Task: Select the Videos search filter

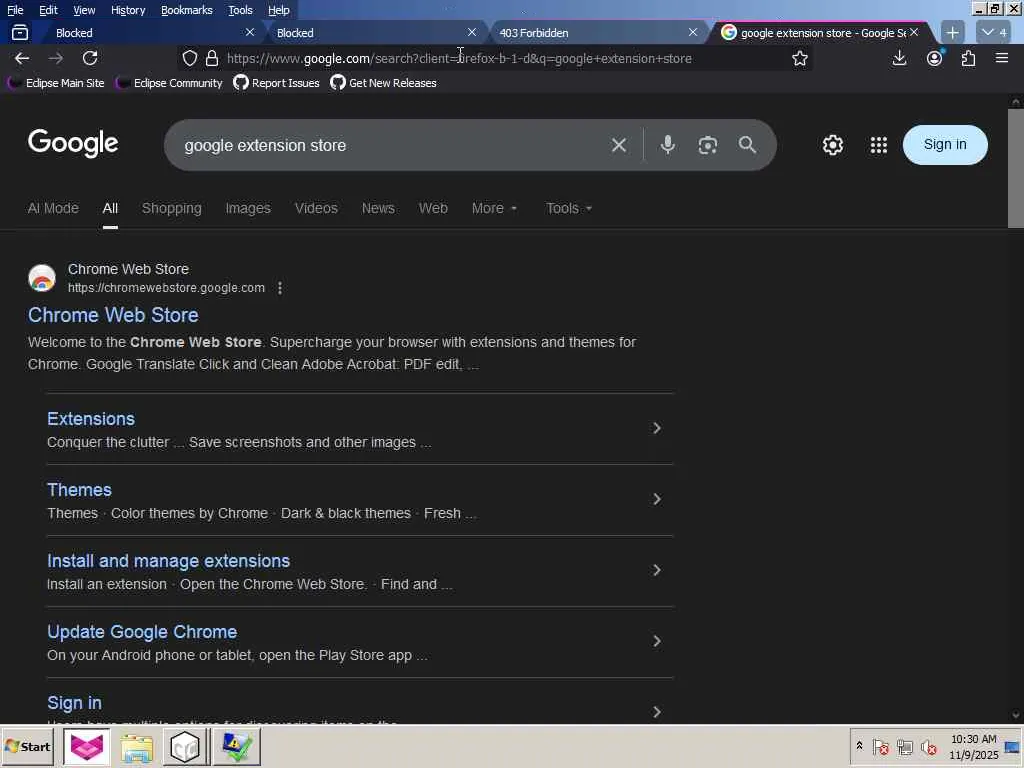Action: pos(316,208)
